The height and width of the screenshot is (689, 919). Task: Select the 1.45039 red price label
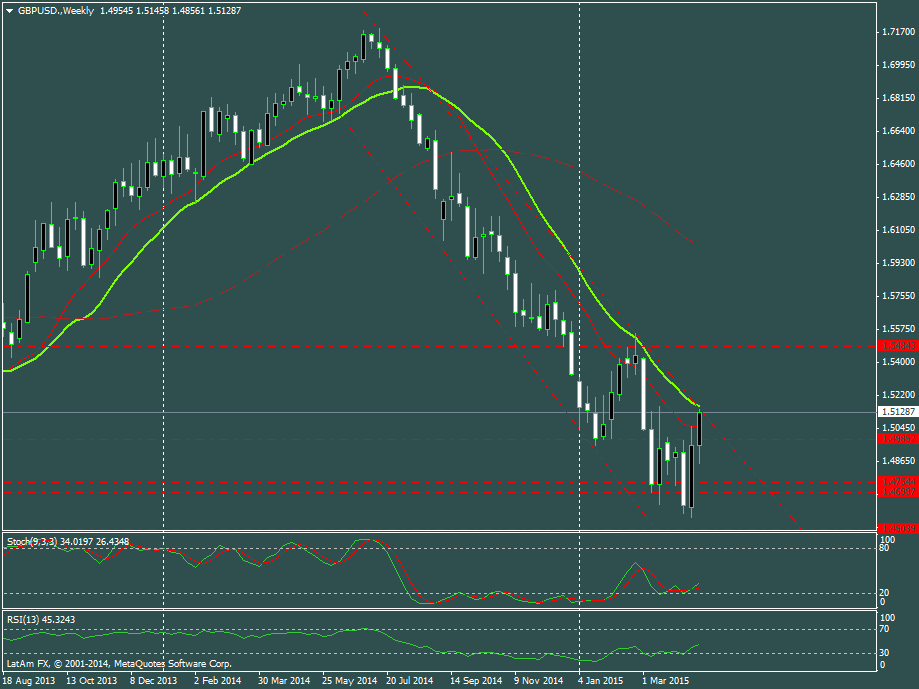click(897, 528)
